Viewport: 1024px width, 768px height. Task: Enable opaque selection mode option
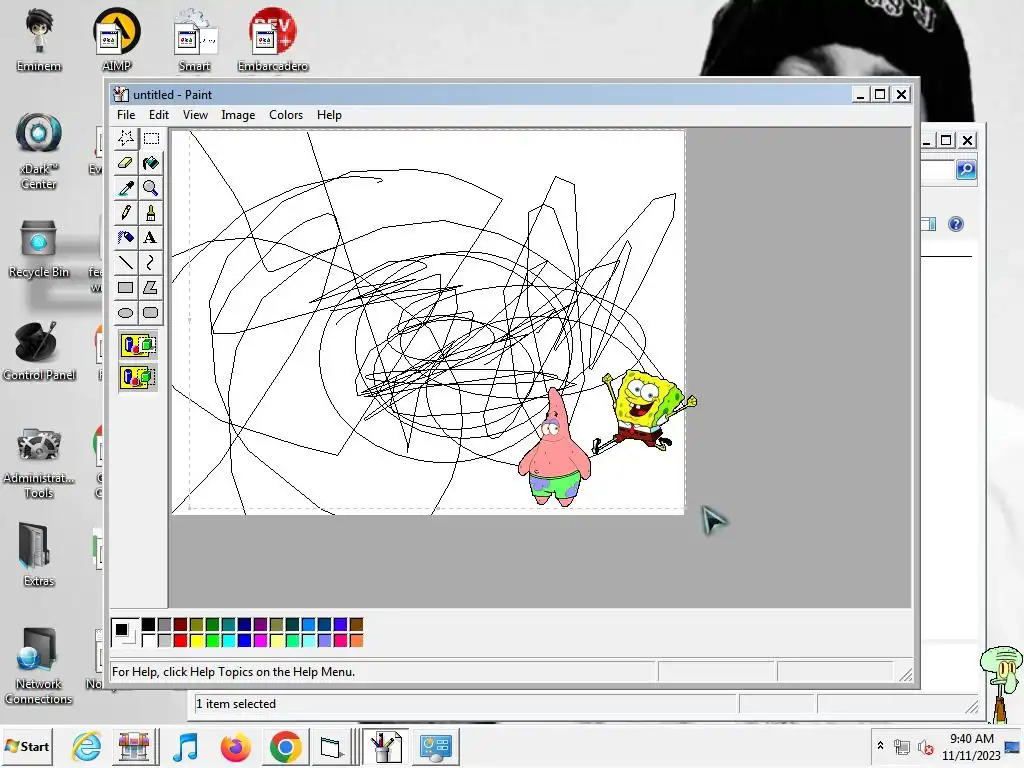[x=138, y=345]
